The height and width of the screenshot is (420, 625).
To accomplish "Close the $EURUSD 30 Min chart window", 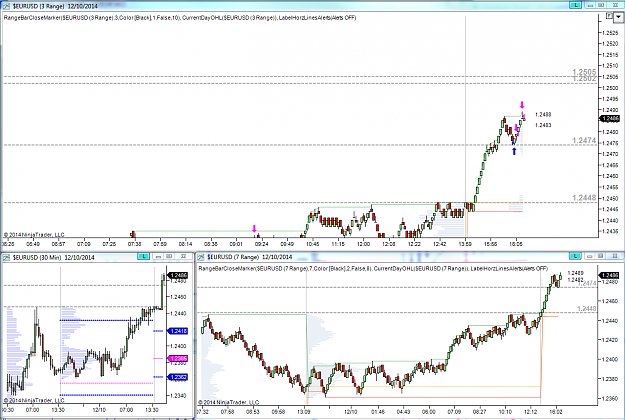I will pyautogui.click(x=183, y=257).
